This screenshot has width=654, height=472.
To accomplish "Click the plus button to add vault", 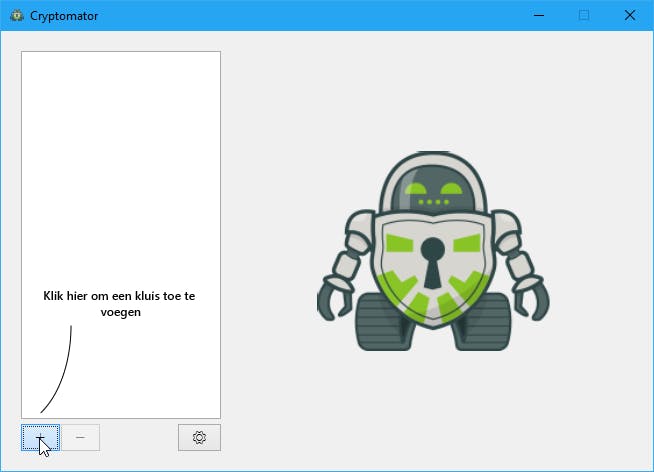I will click(x=40, y=437).
